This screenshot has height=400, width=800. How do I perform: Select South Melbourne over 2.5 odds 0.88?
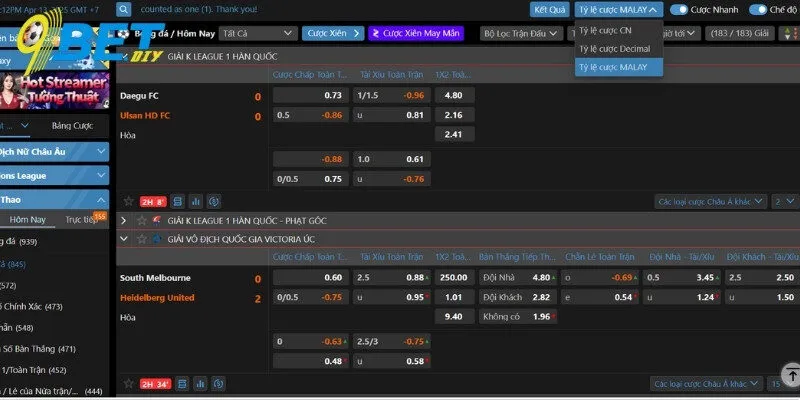tap(392, 278)
